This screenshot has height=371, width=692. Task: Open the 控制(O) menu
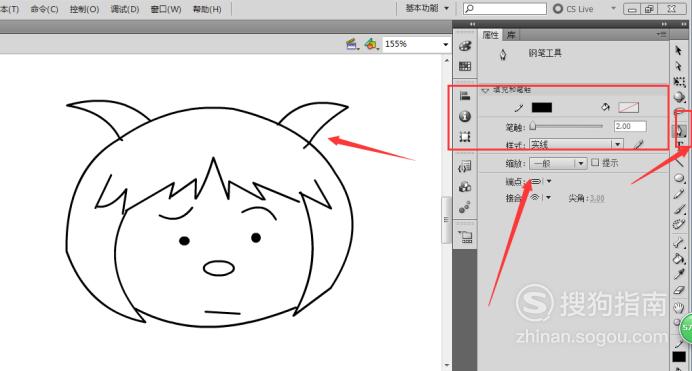pos(84,9)
